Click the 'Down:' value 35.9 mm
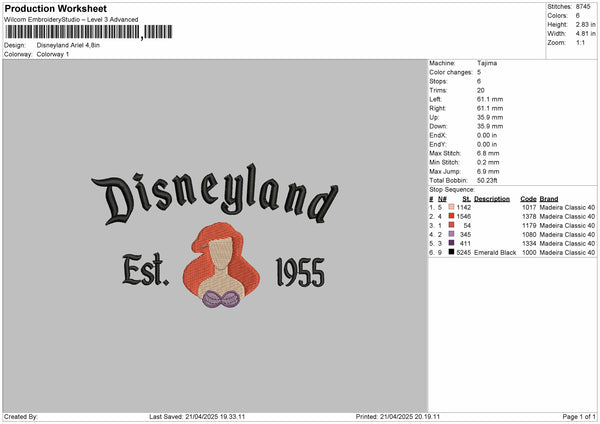600x424 pixels. tap(490, 126)
